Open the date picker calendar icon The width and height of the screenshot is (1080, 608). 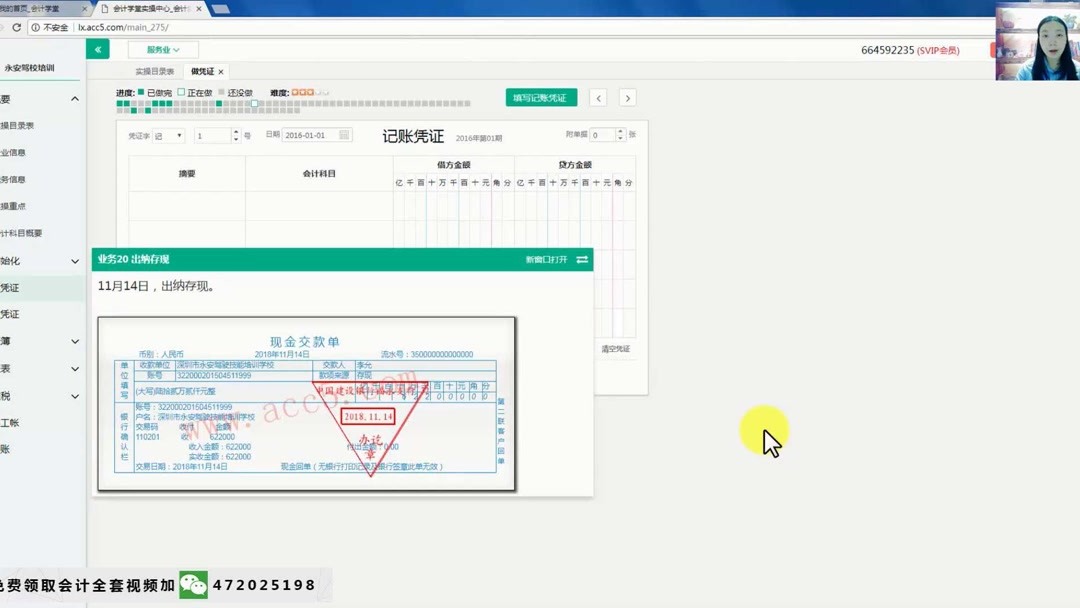tap(345, 134)
